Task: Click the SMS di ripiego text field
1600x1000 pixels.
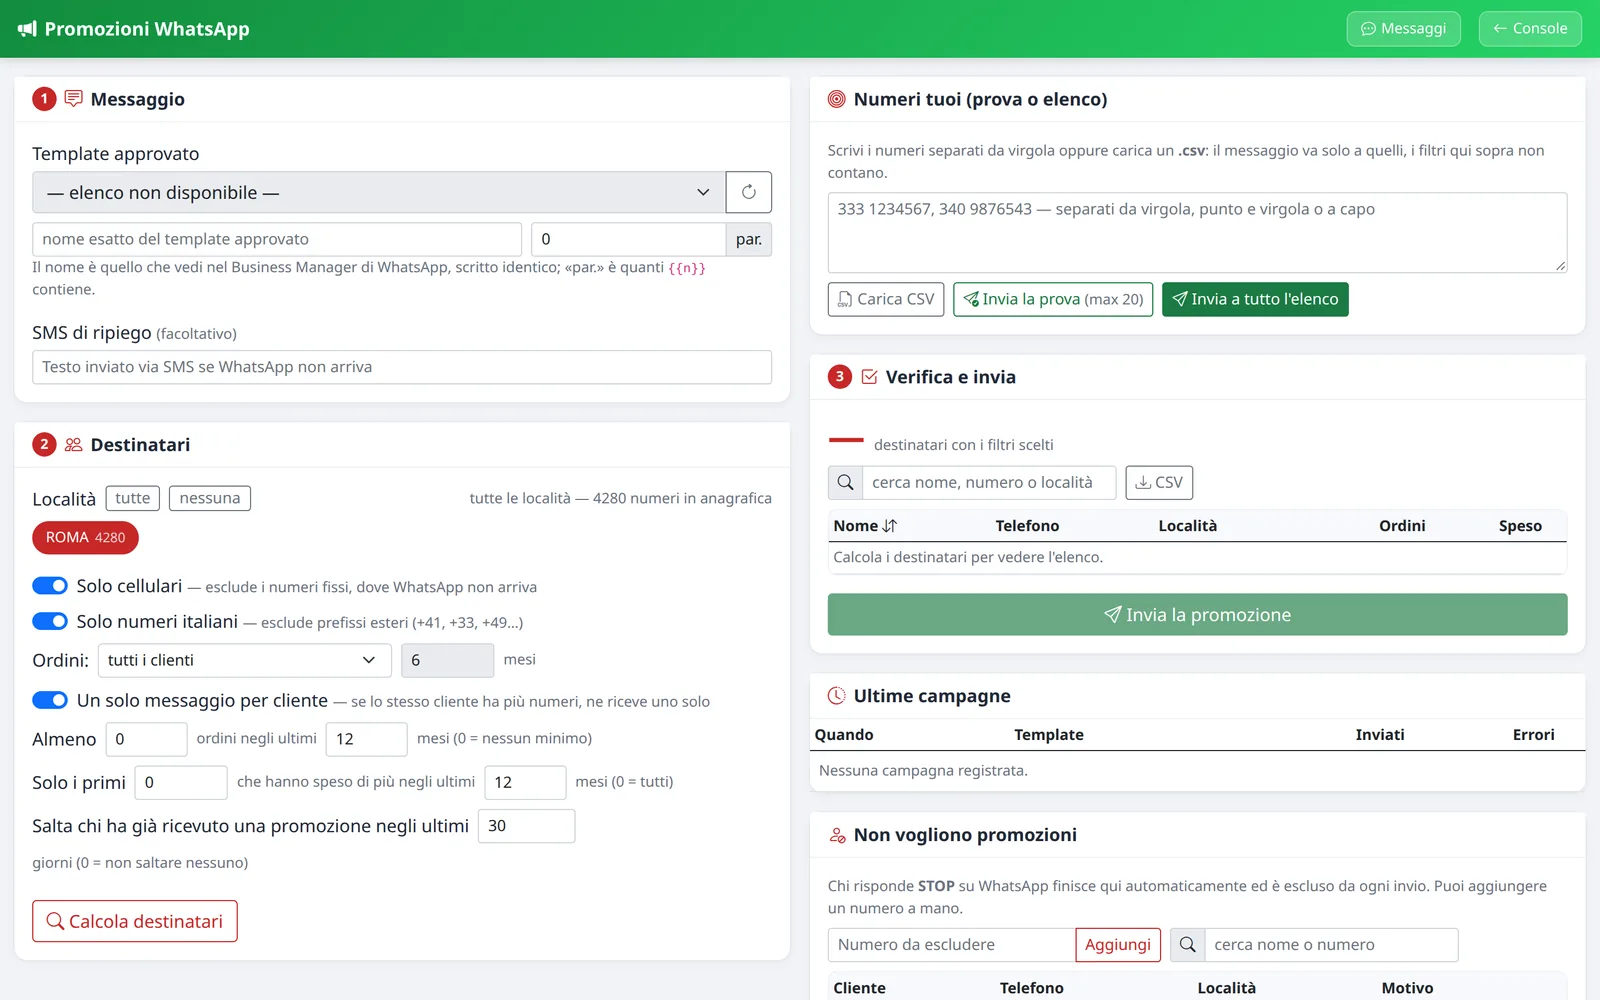Action: coord(402,367)
